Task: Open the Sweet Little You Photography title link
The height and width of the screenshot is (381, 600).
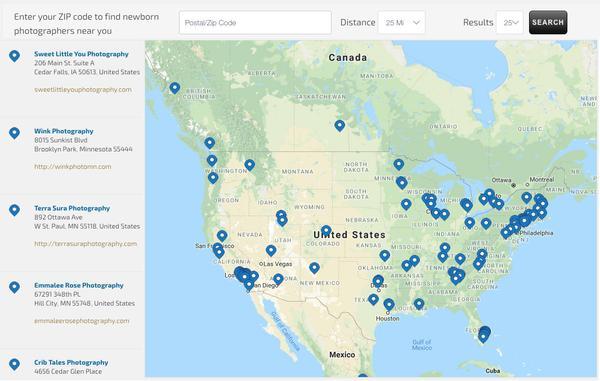Action: coord(81,54)
